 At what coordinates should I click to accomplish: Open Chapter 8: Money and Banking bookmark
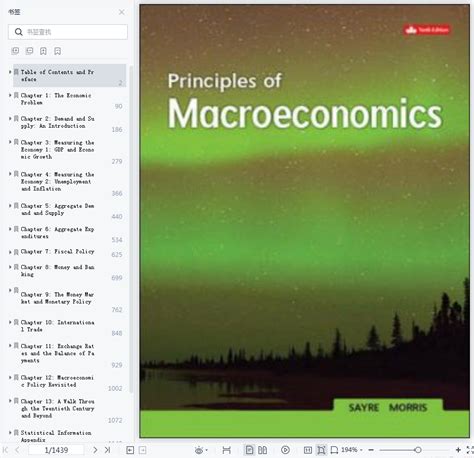[57, 271]
